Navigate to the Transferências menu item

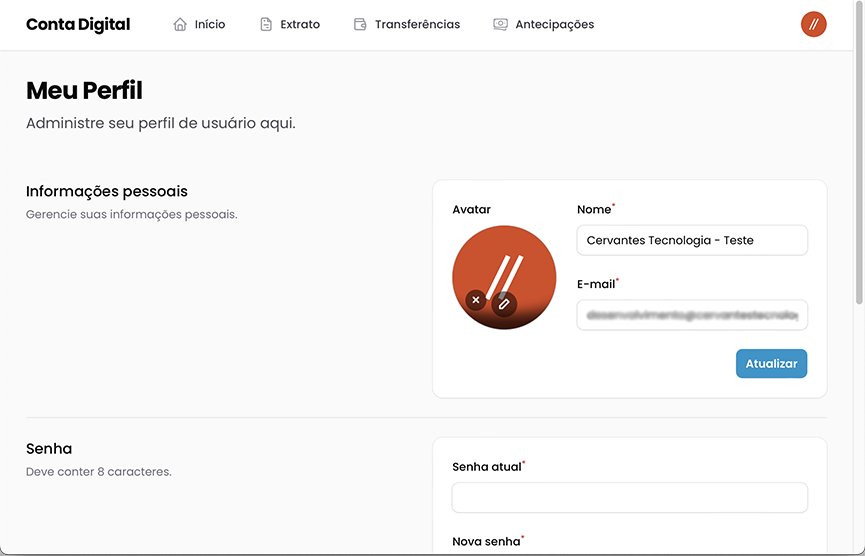point(417,25)
